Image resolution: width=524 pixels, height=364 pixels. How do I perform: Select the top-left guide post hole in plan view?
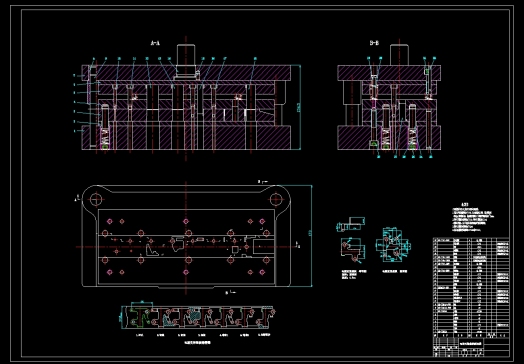(x=96, y=200)
